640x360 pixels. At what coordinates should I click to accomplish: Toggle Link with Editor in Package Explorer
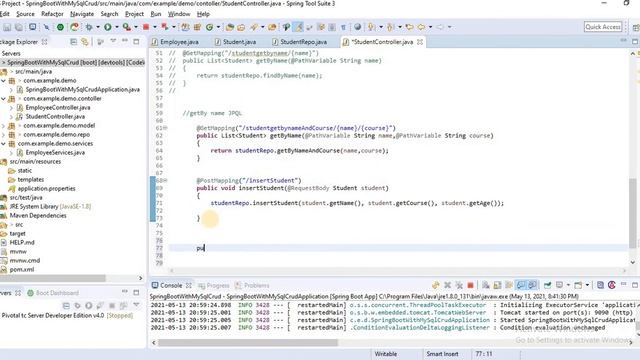85,42
